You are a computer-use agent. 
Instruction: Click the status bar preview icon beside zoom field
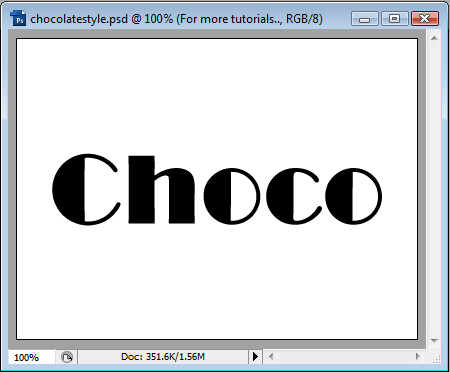pos(67,357)
